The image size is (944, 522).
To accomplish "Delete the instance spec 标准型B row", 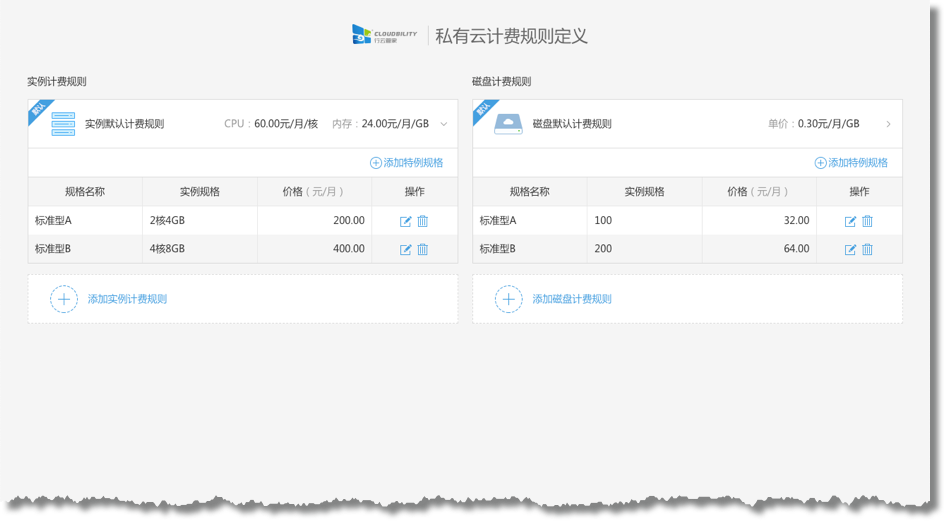I will (x=423, y=249).
